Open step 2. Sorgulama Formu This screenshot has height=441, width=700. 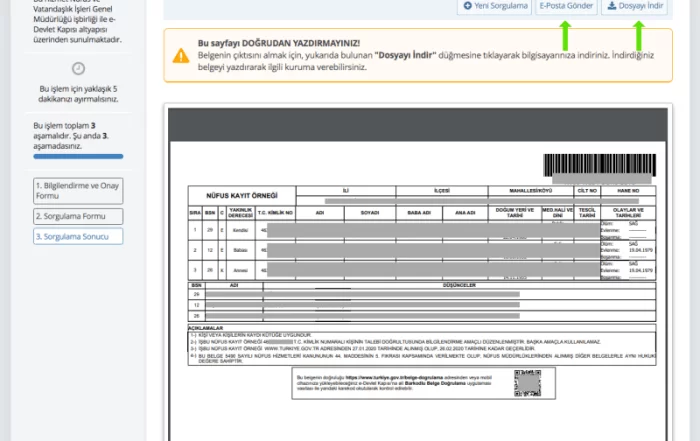[x=78, y=216]
